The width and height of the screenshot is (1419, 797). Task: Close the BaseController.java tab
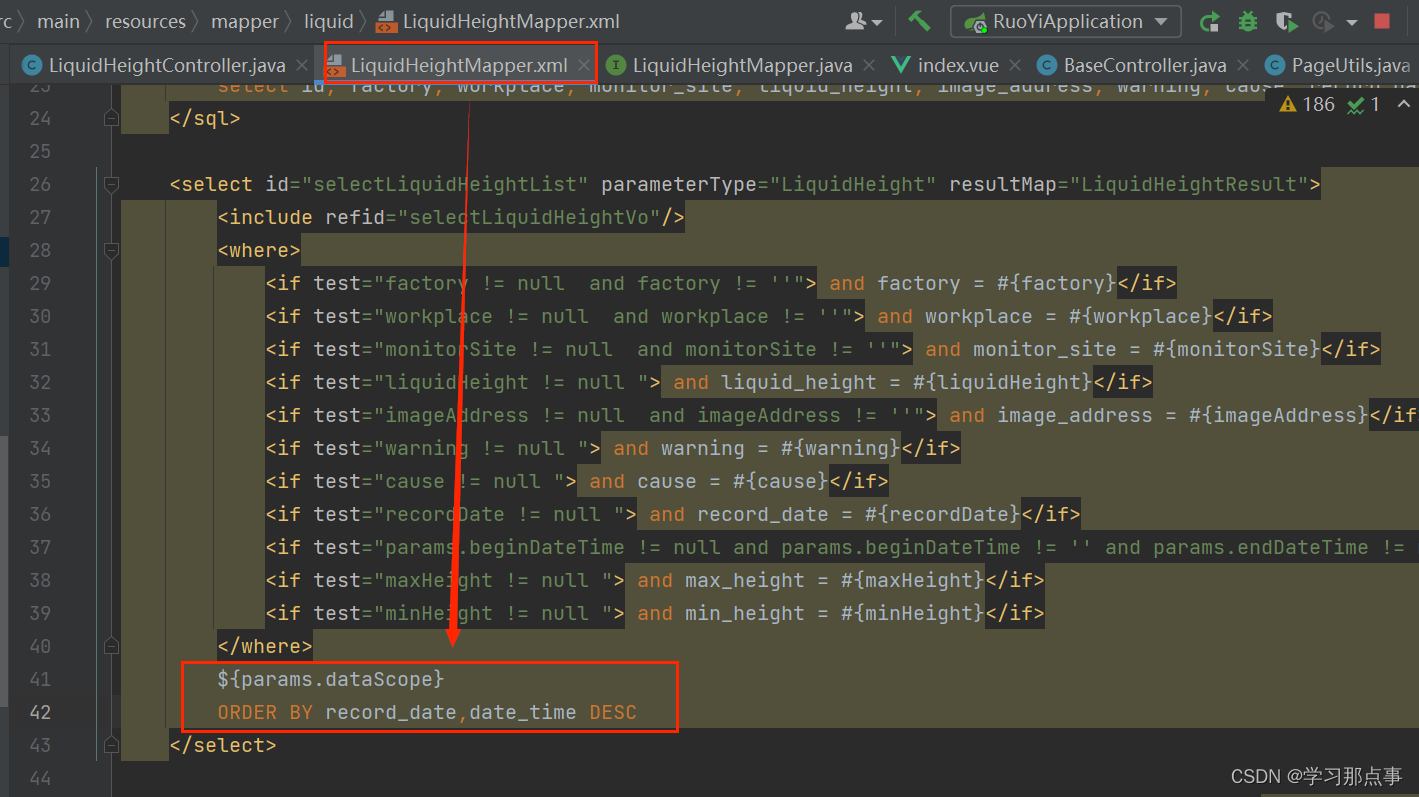tap(1243, 66)
